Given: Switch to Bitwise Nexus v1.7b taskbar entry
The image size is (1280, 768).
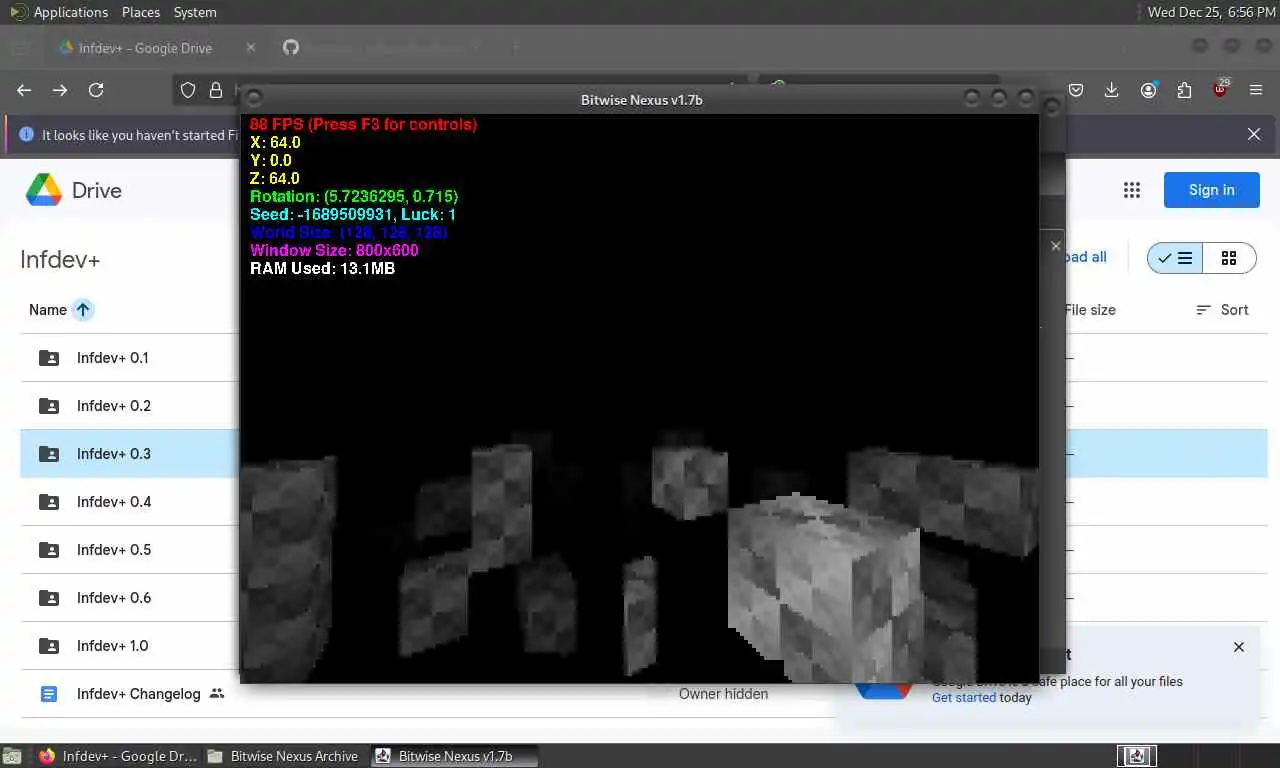Looking at the screenshot, I should tap(454, 756).
